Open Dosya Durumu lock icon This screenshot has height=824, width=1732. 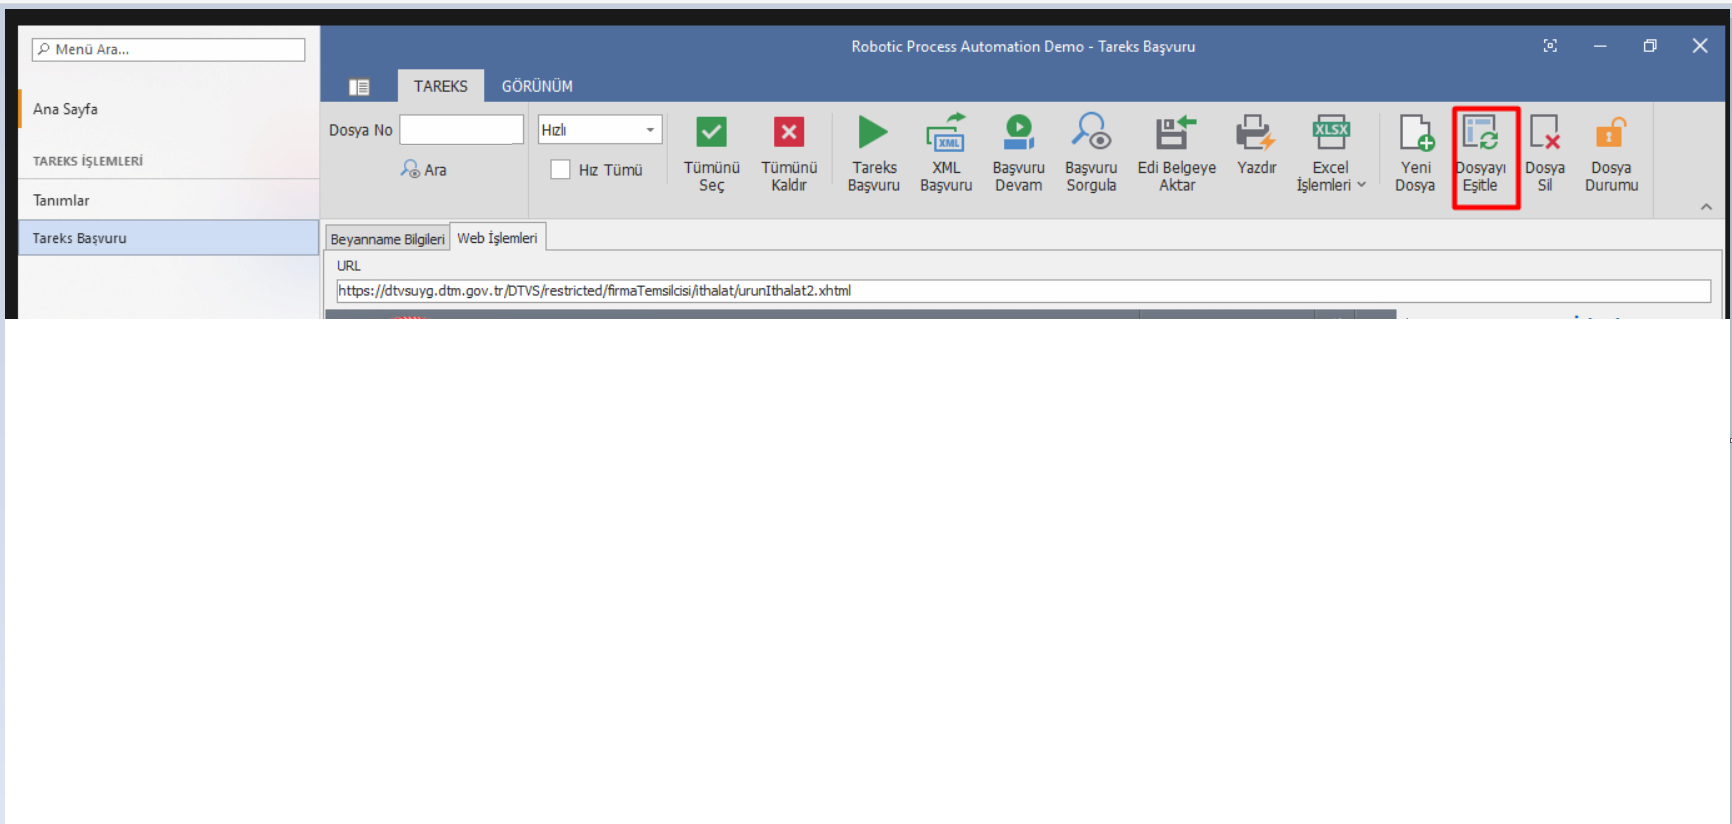[x=1611, y=132]
